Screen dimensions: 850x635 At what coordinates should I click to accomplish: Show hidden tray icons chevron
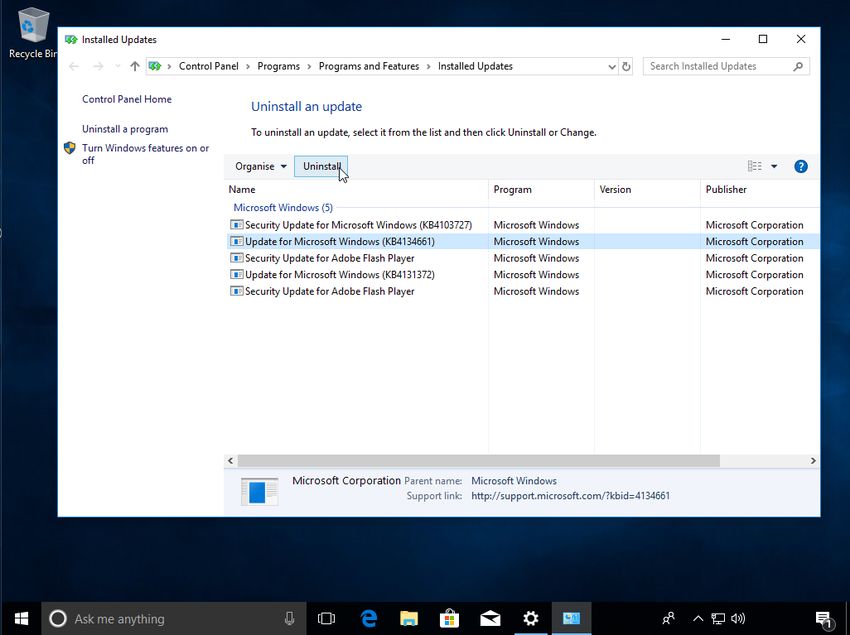click(x=698, y=618)
